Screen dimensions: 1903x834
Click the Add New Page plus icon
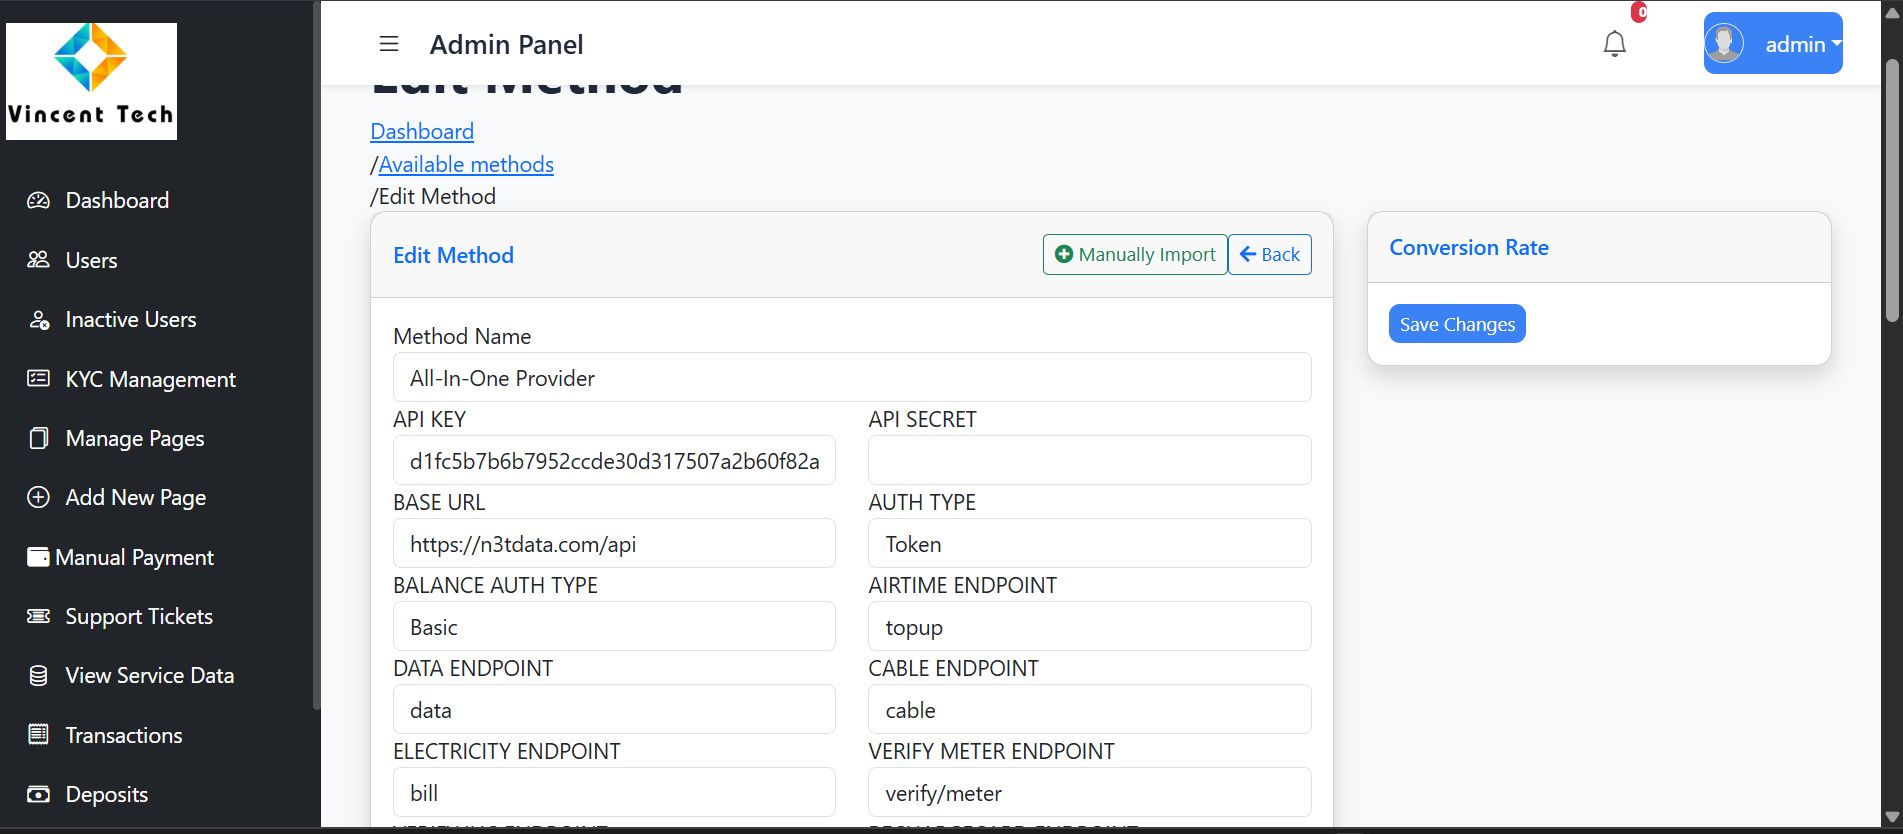click(38, 497)
